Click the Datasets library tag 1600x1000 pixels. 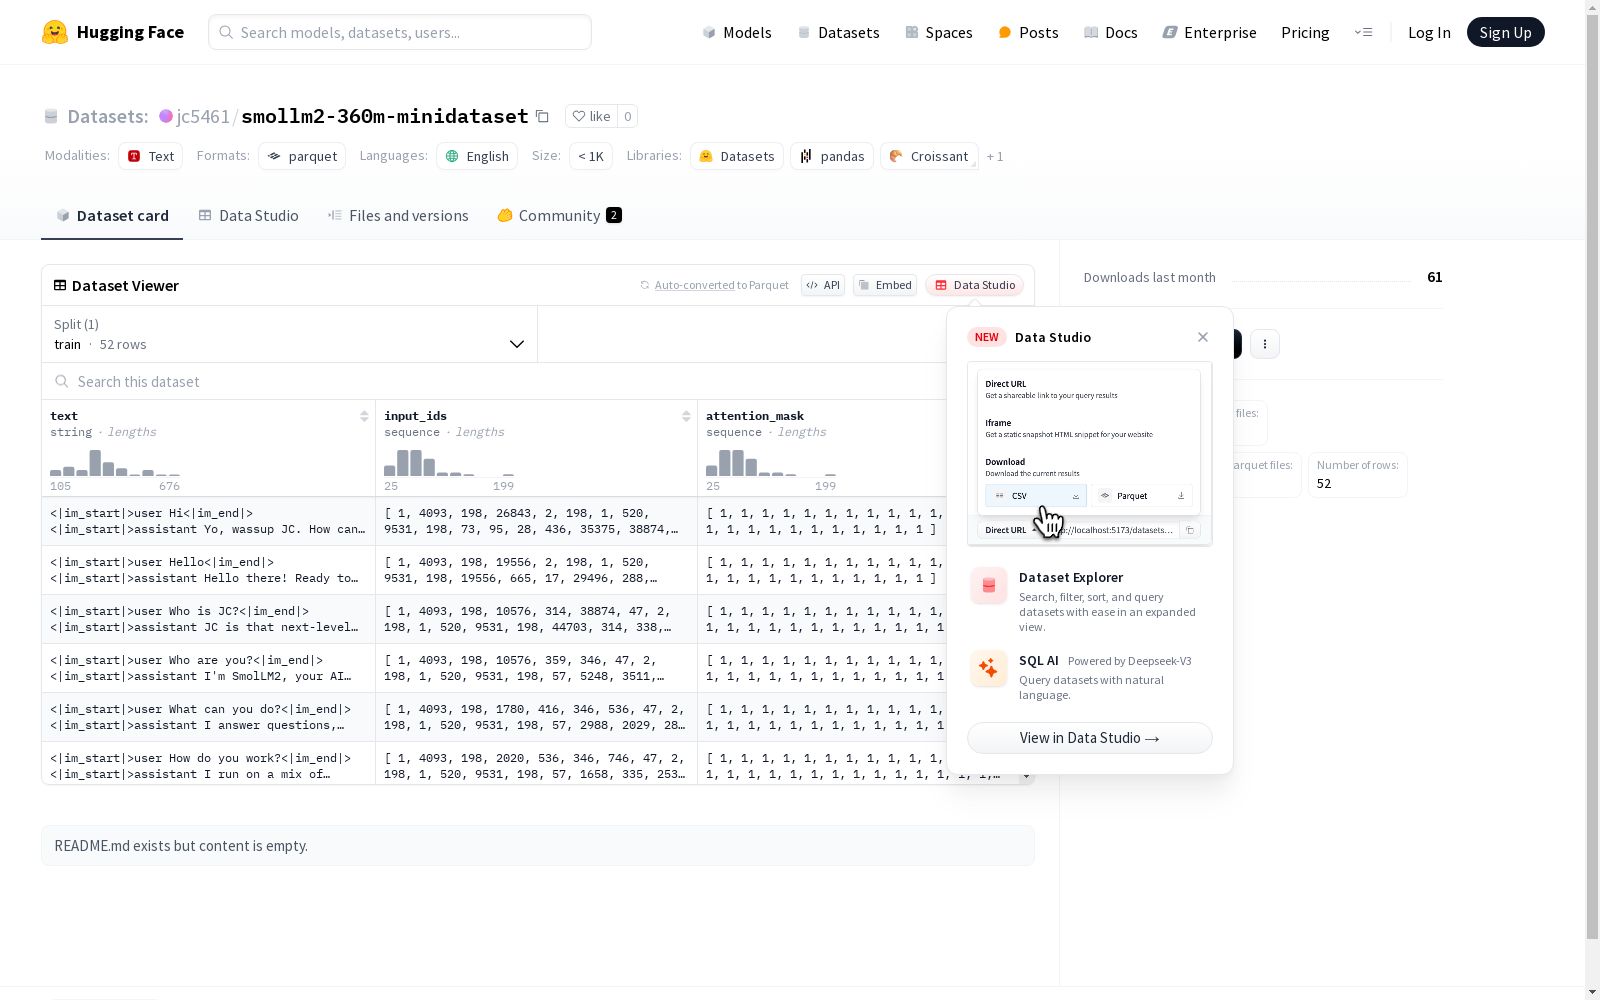(x=737, y=156)
